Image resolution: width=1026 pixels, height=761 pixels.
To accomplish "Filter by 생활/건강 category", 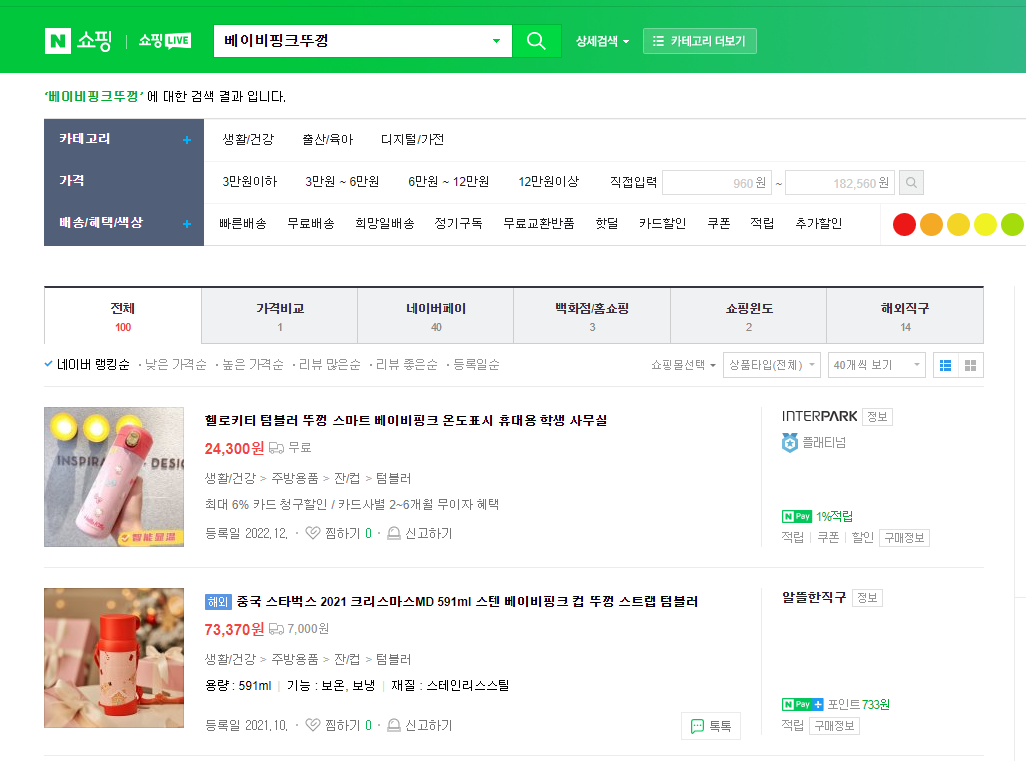I will 248,139.
